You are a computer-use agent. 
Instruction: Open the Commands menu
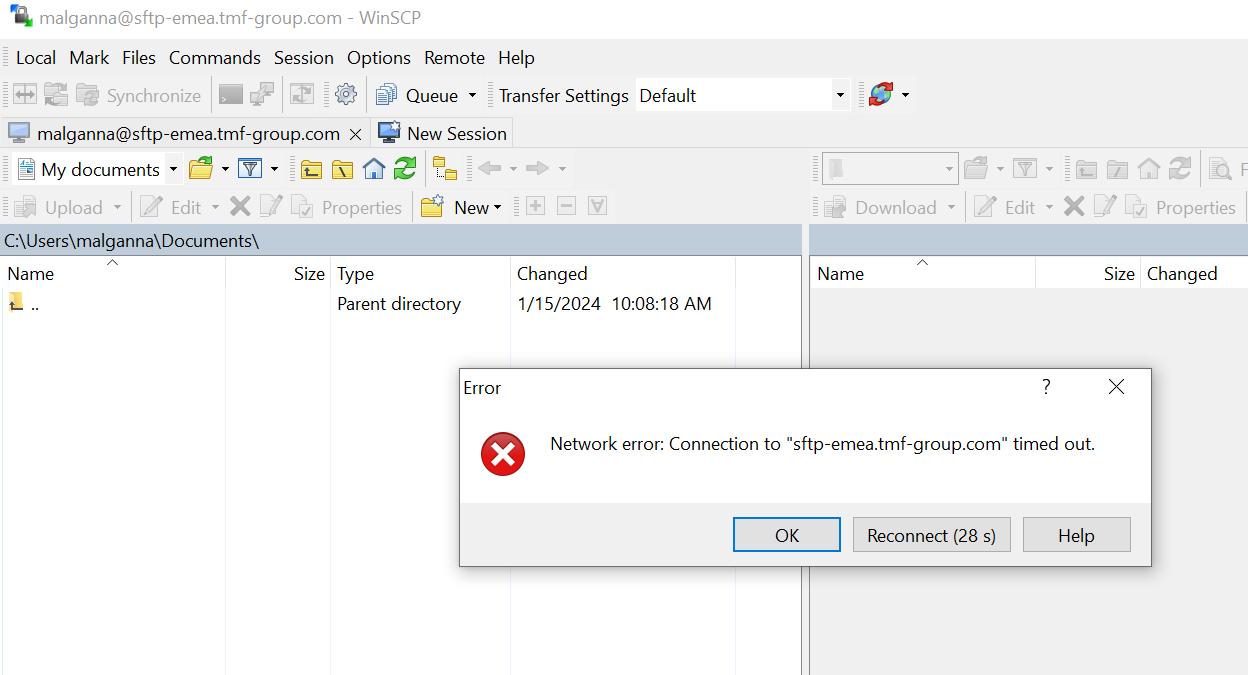tap(214, 58)
